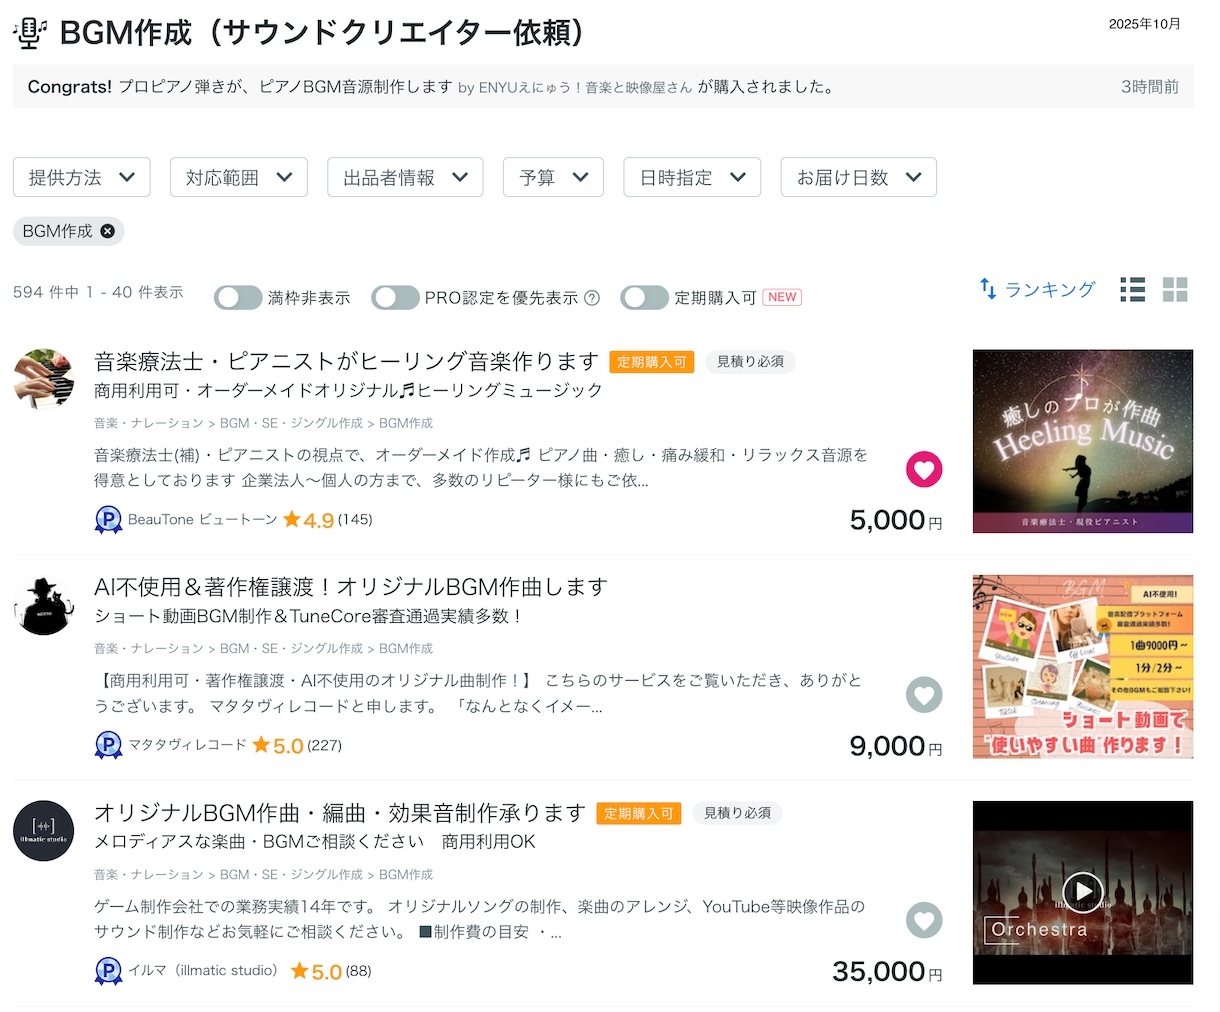Viewport: 1220px width, 1012px height.
Task: Click 音楽・ナレーション breadcrumb in first listing
Action: coord(149,423)
